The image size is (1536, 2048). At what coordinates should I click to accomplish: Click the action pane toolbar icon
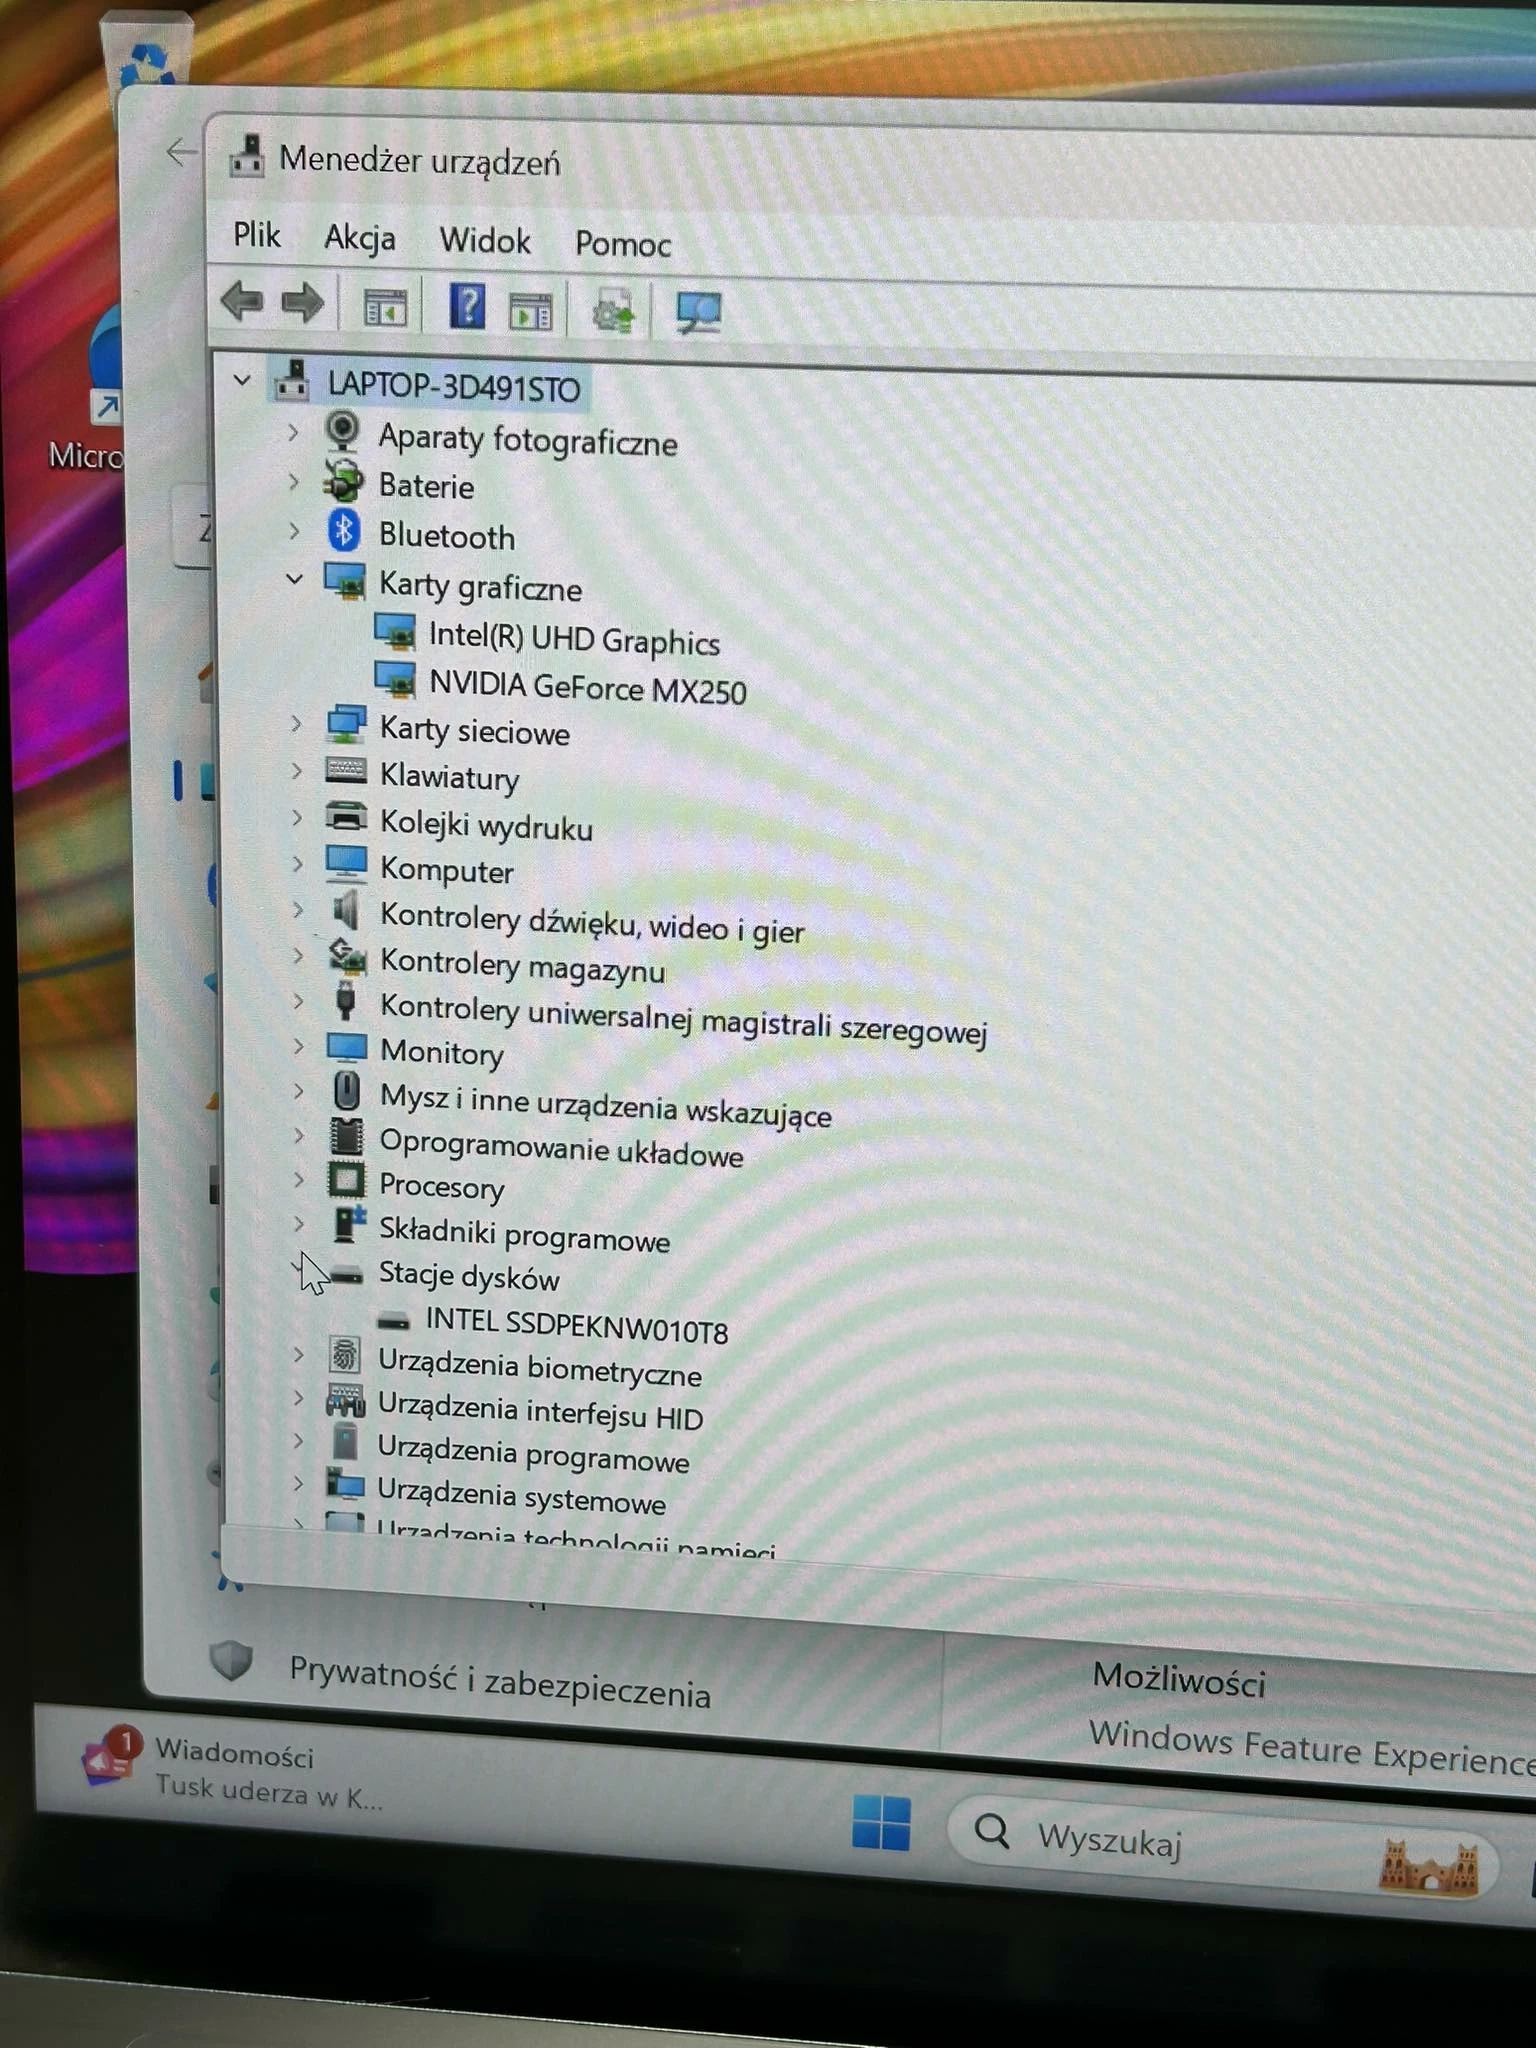530,312
